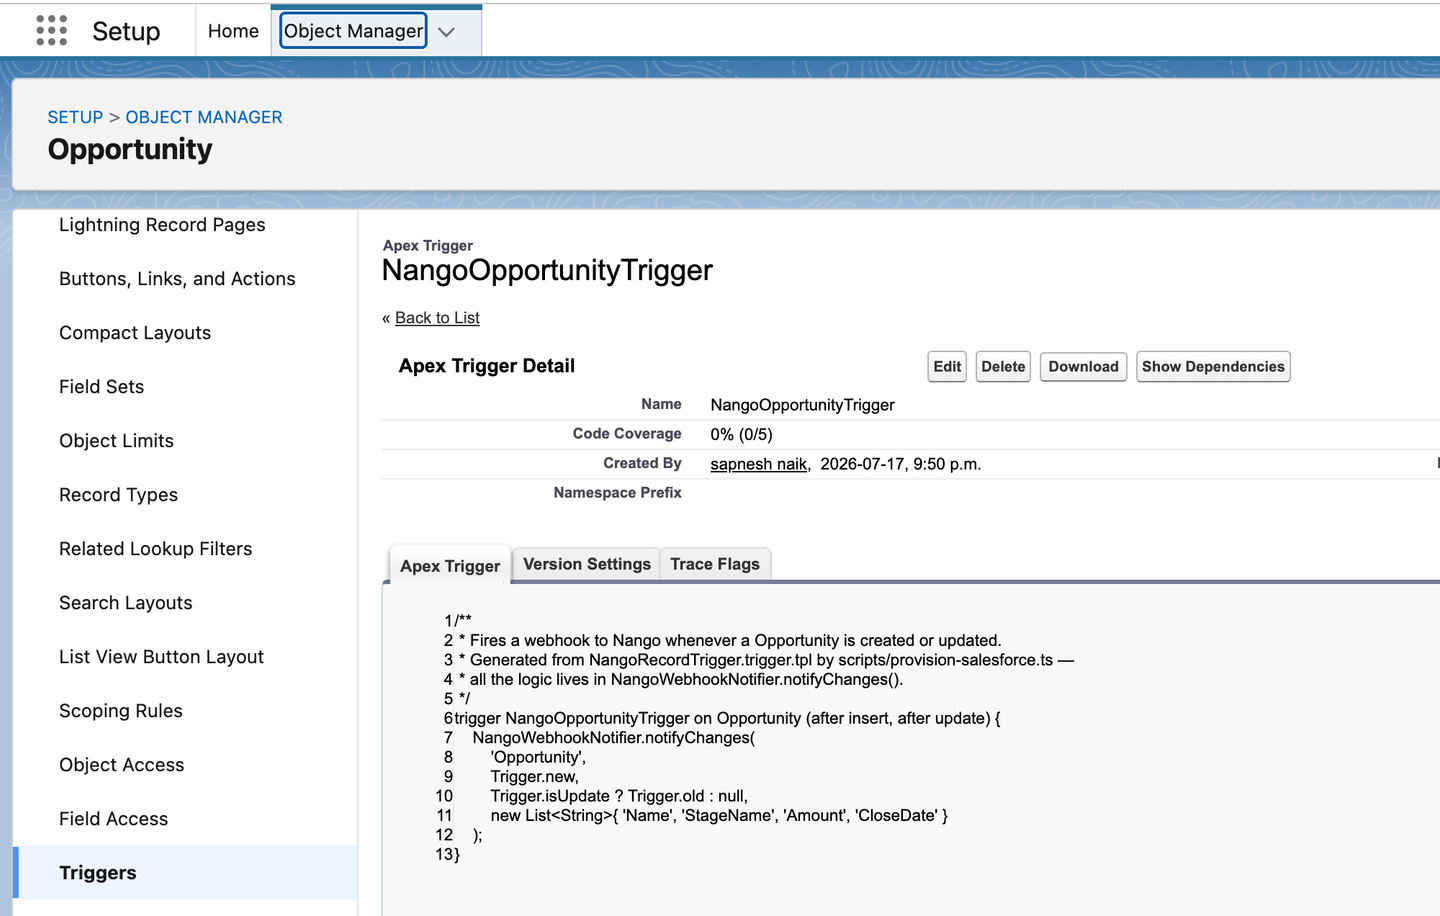
Task: Switch to the Version Settings tab
Action: 587,564
